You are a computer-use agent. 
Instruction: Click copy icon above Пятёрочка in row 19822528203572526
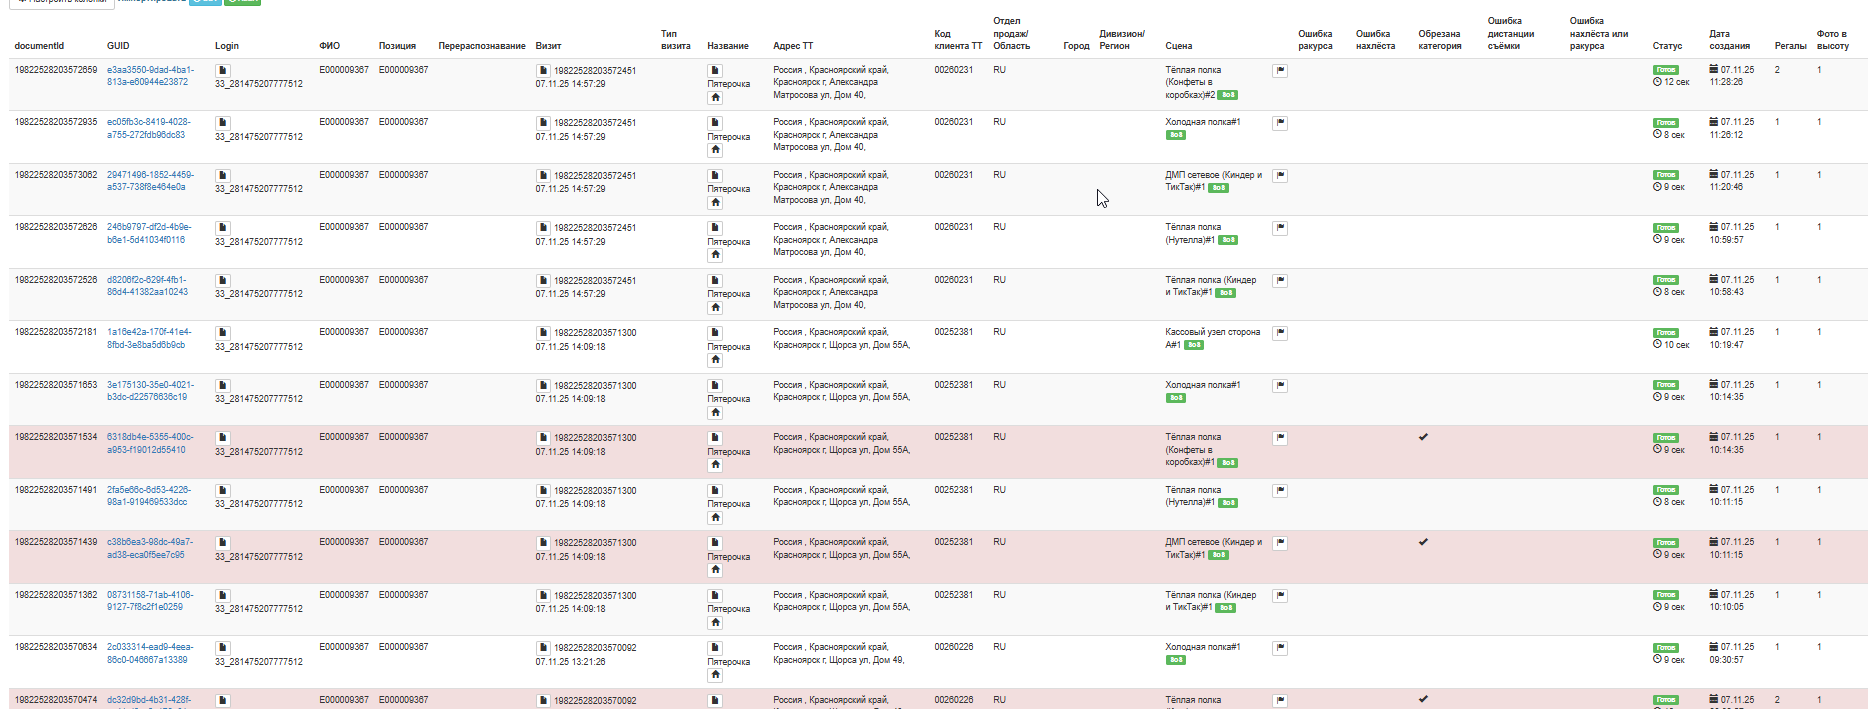tap(715, 281)
